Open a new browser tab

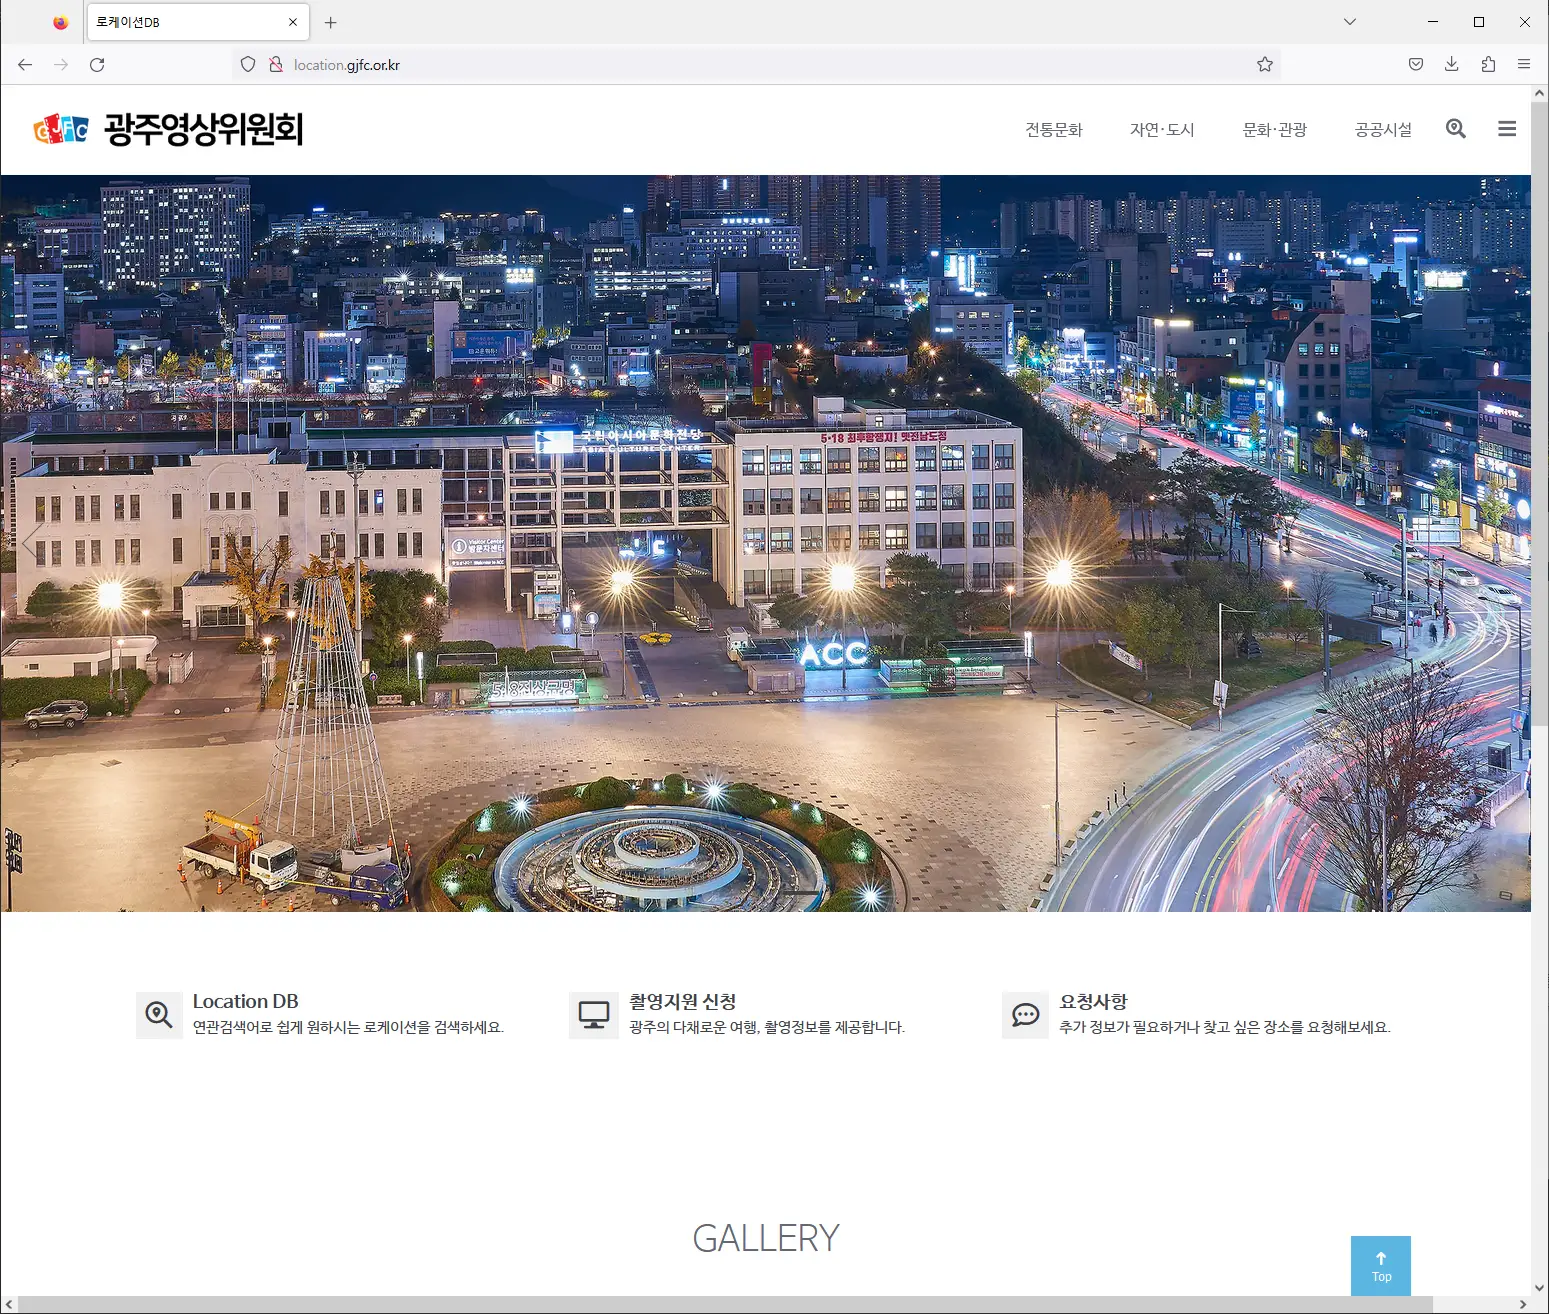click(x=331, y=22)
